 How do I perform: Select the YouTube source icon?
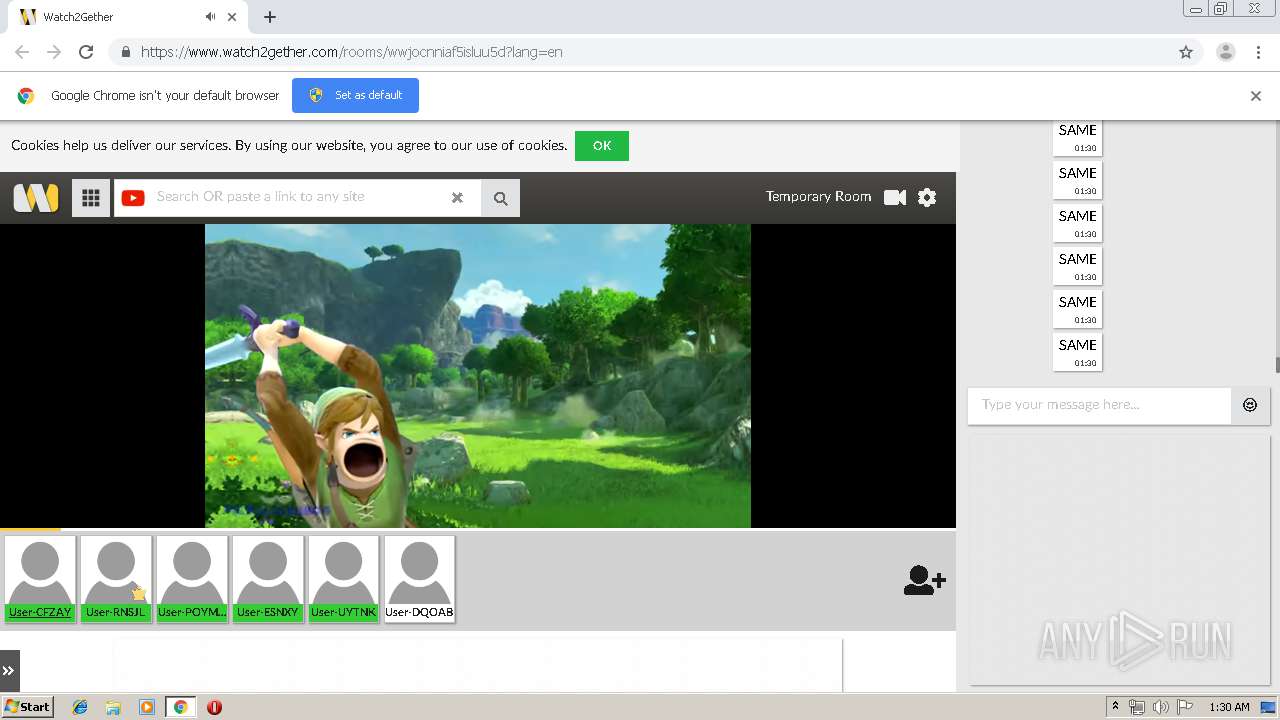[x=133, y=197]
